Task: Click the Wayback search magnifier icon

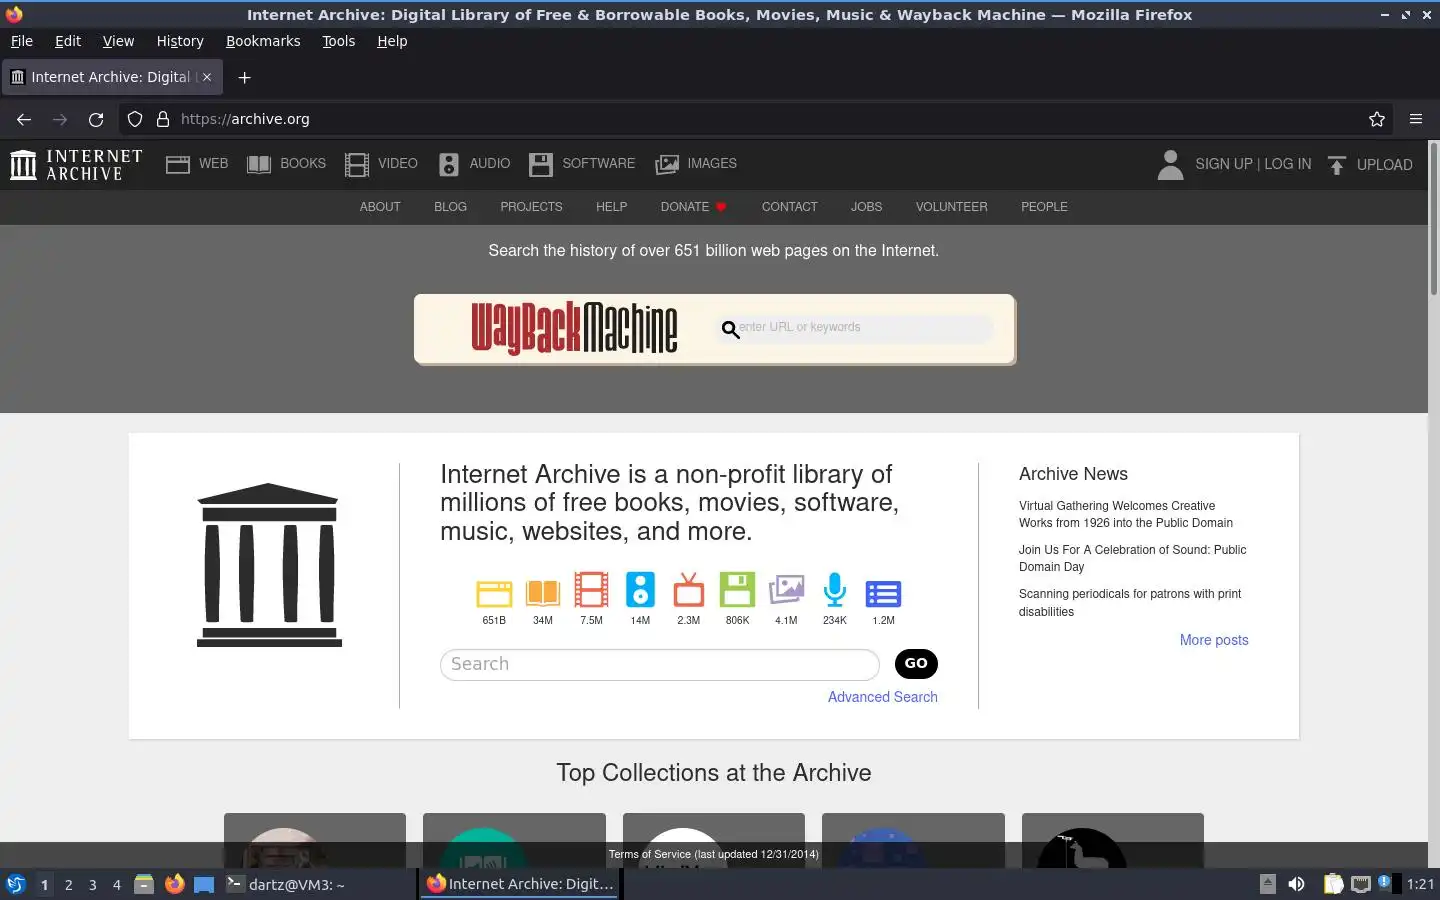Action: (731, 329)
